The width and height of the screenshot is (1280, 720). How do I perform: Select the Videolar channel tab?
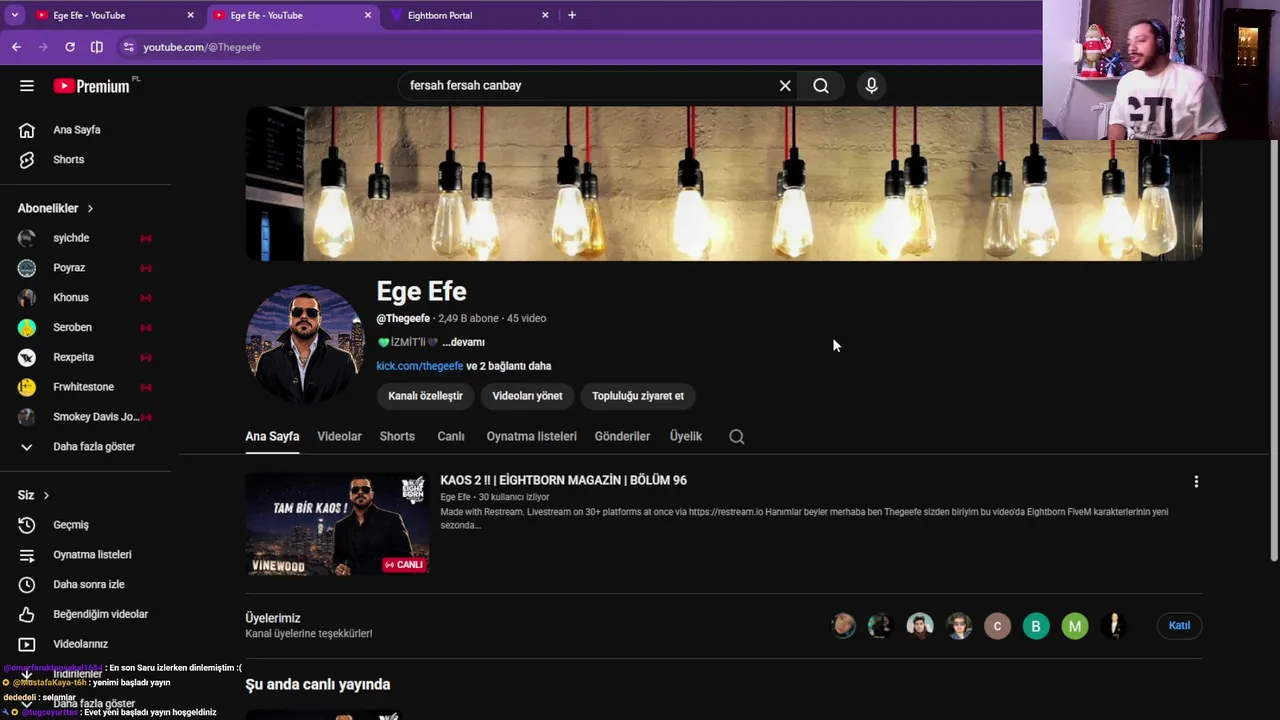tap(339, 437)
